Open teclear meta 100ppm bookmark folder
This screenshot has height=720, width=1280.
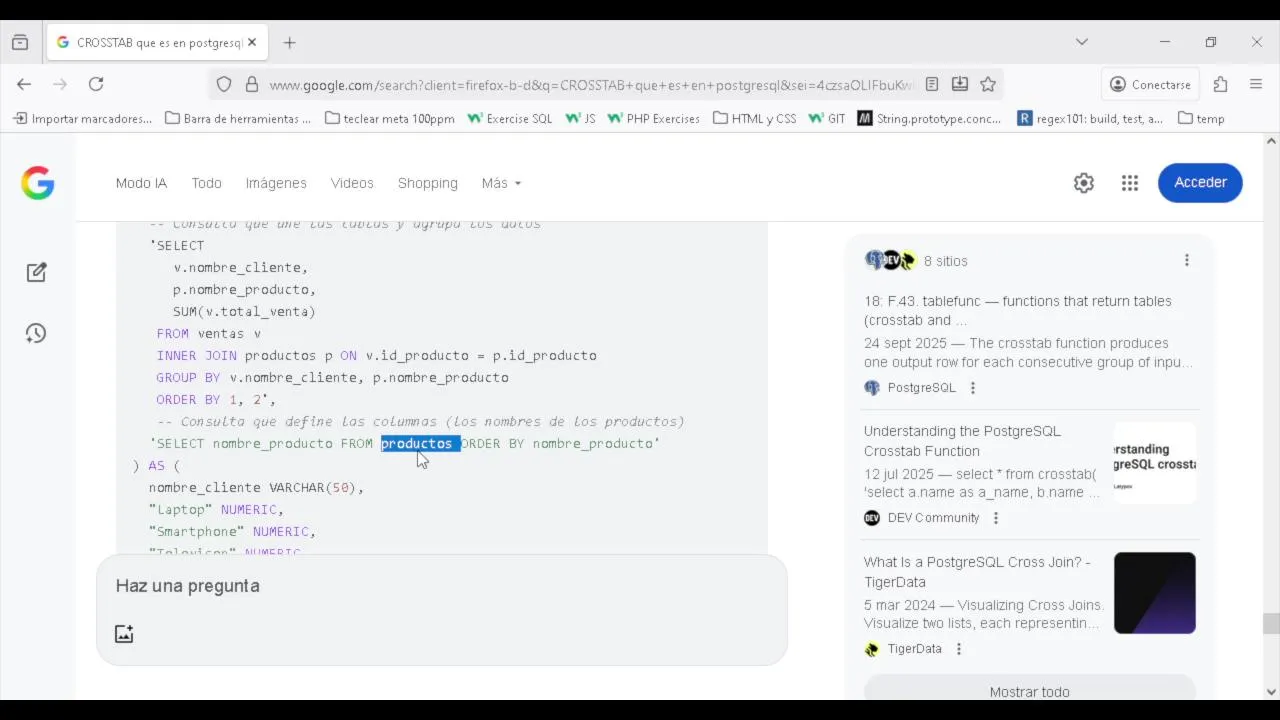tap(390, 118)
